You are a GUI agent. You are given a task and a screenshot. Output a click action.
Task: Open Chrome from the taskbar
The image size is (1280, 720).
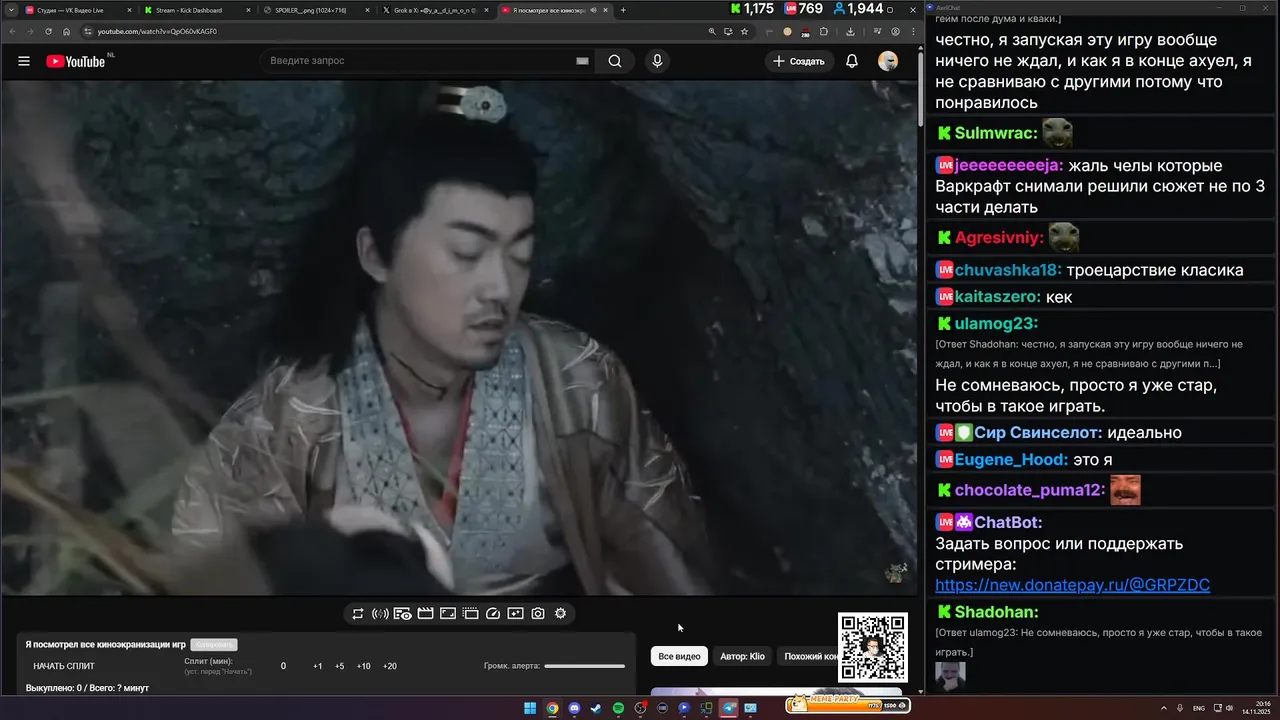pyautogui.click(x=552, y=708)
